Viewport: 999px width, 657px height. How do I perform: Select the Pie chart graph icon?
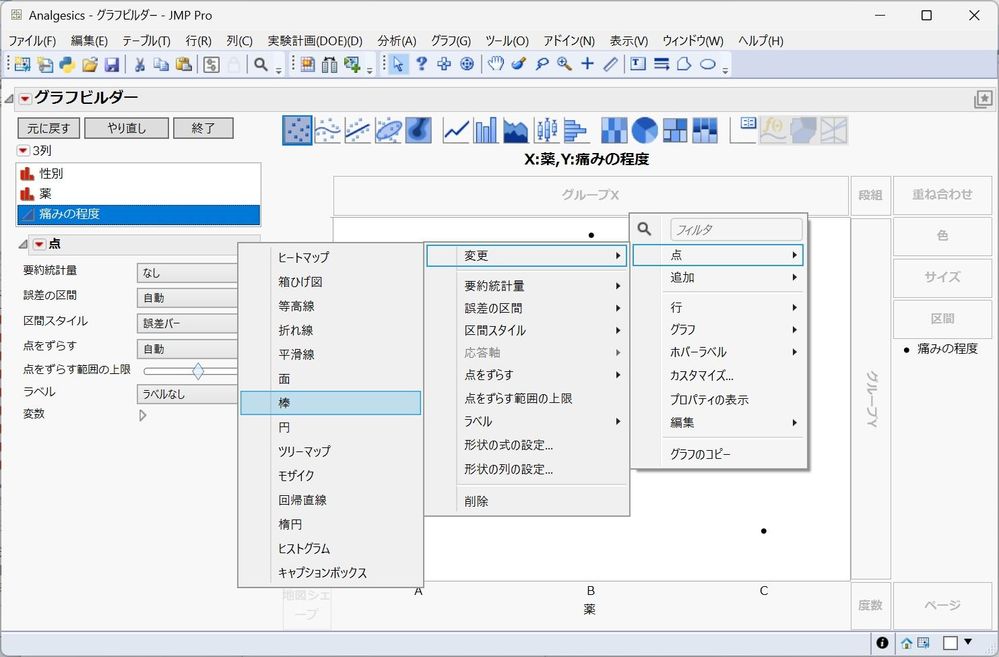pos(645,130)
